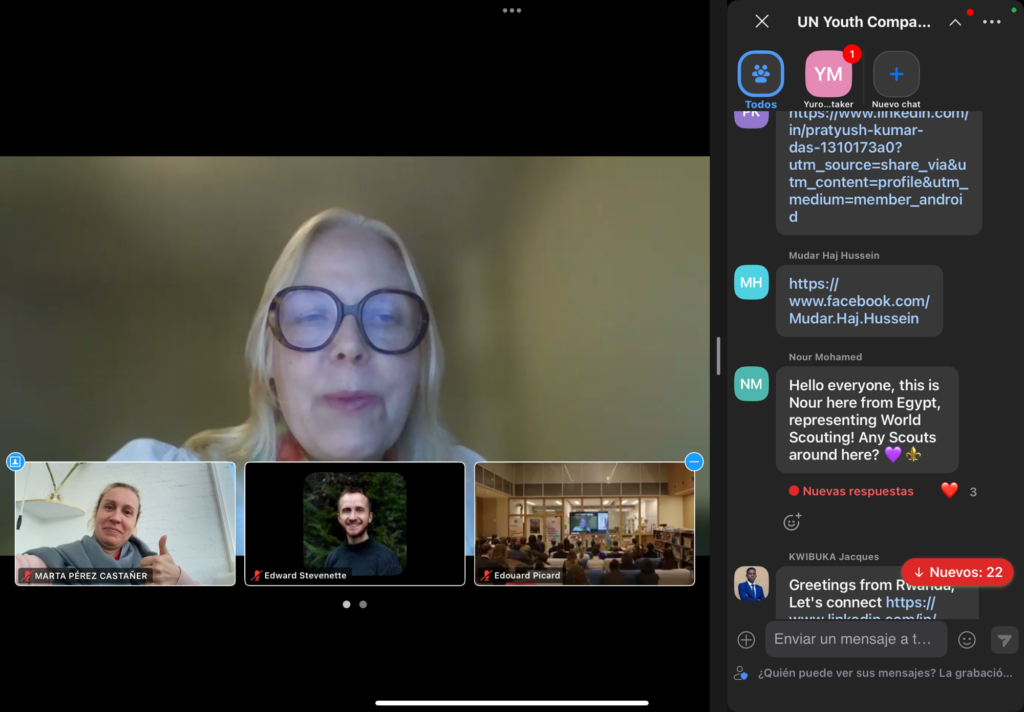Viewport: 1024px width, 712px height.
Task: Start a Nuevo chat with the plus icon
Action: (896, 74)
